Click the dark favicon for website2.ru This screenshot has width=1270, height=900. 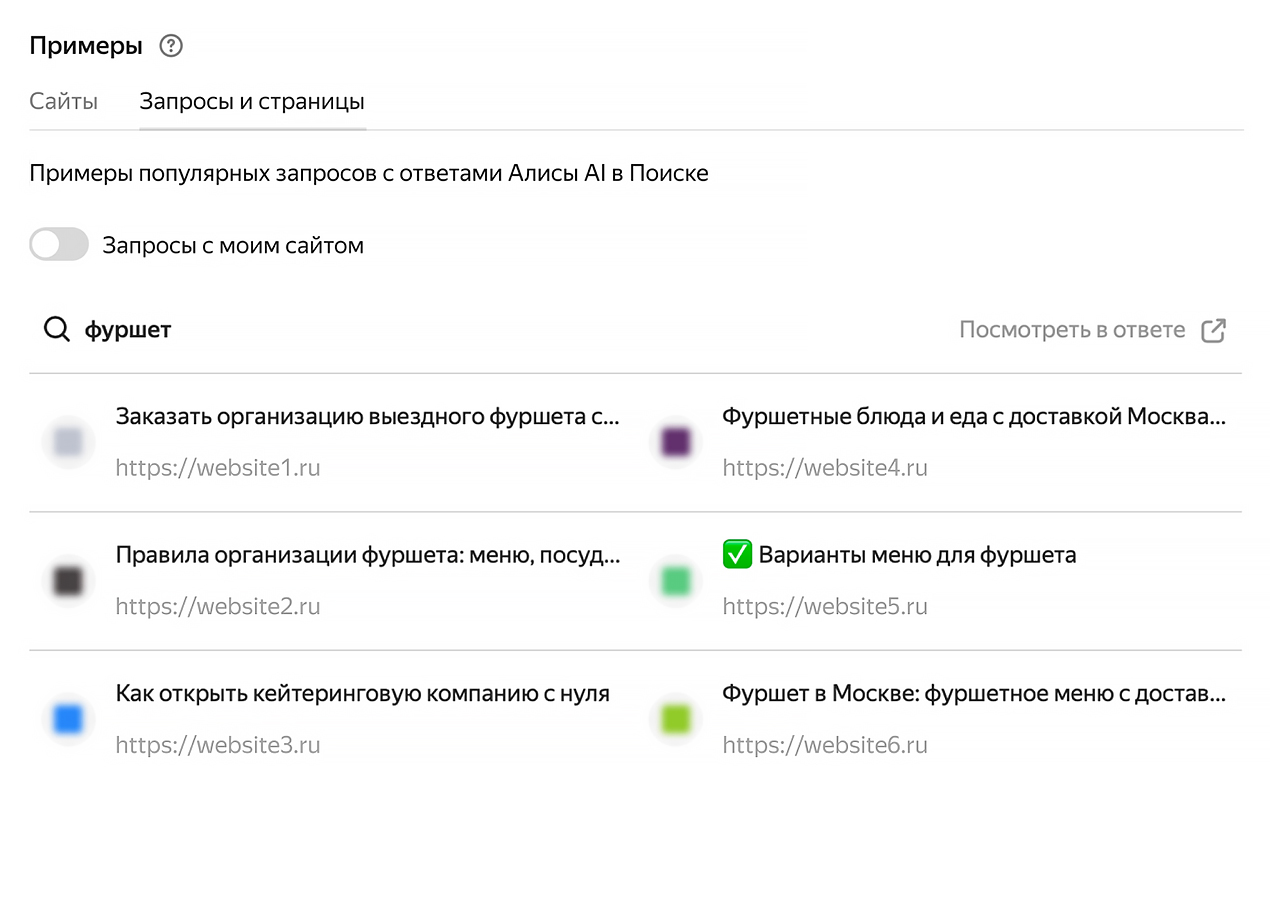tap(68, 580)
